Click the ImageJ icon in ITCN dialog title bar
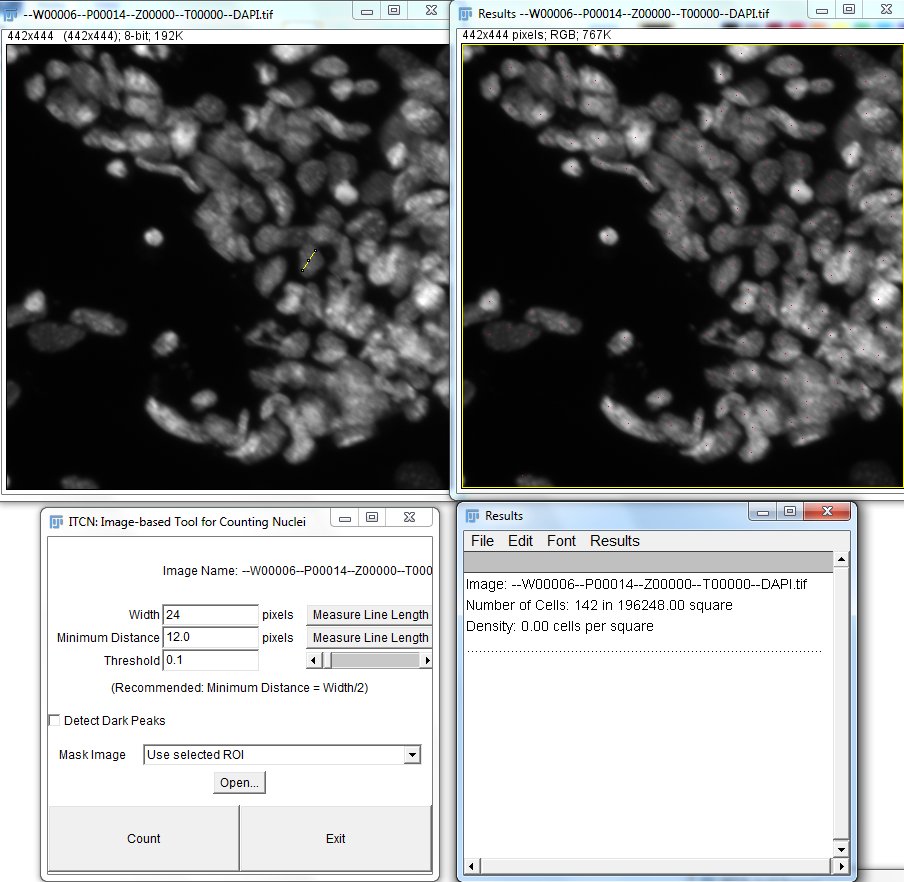Viewport: 904px width, 882px height. pyautogui.click(x=56, y=519)
